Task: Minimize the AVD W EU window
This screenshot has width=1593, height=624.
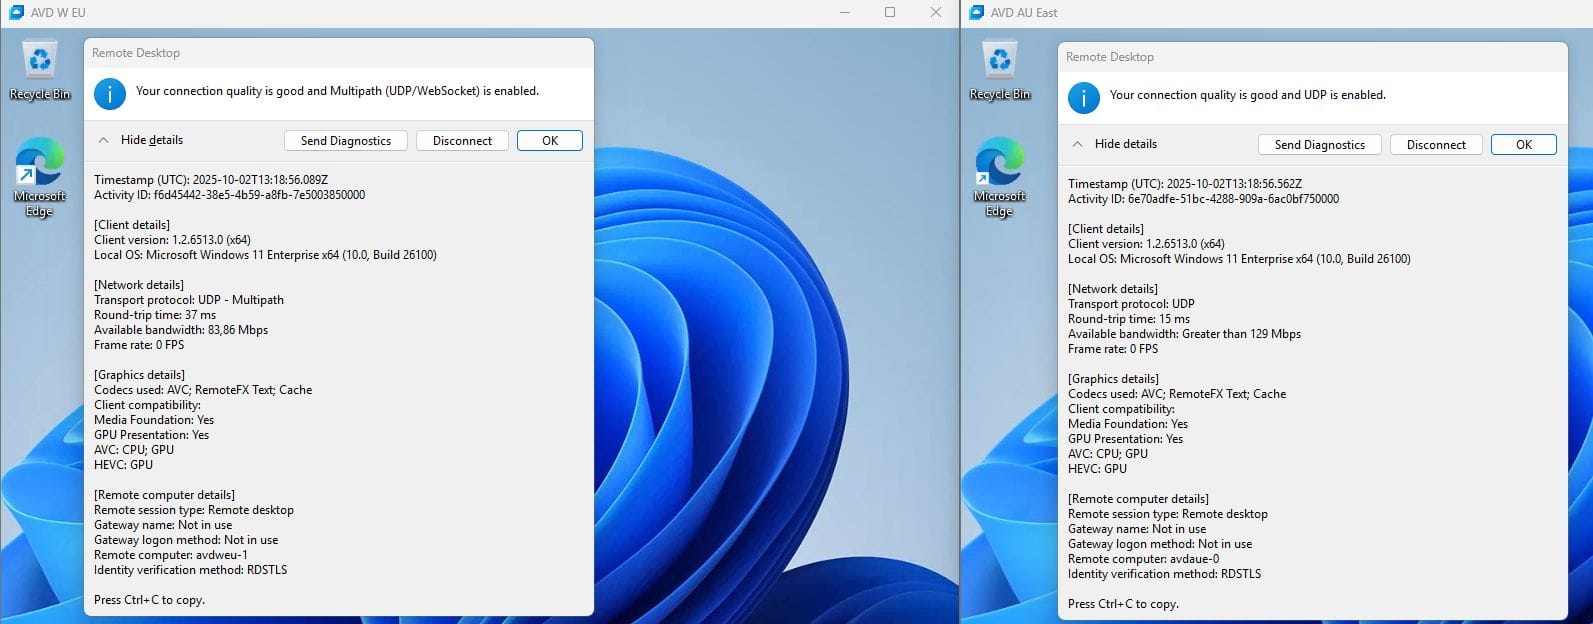Action: point(845,13)
